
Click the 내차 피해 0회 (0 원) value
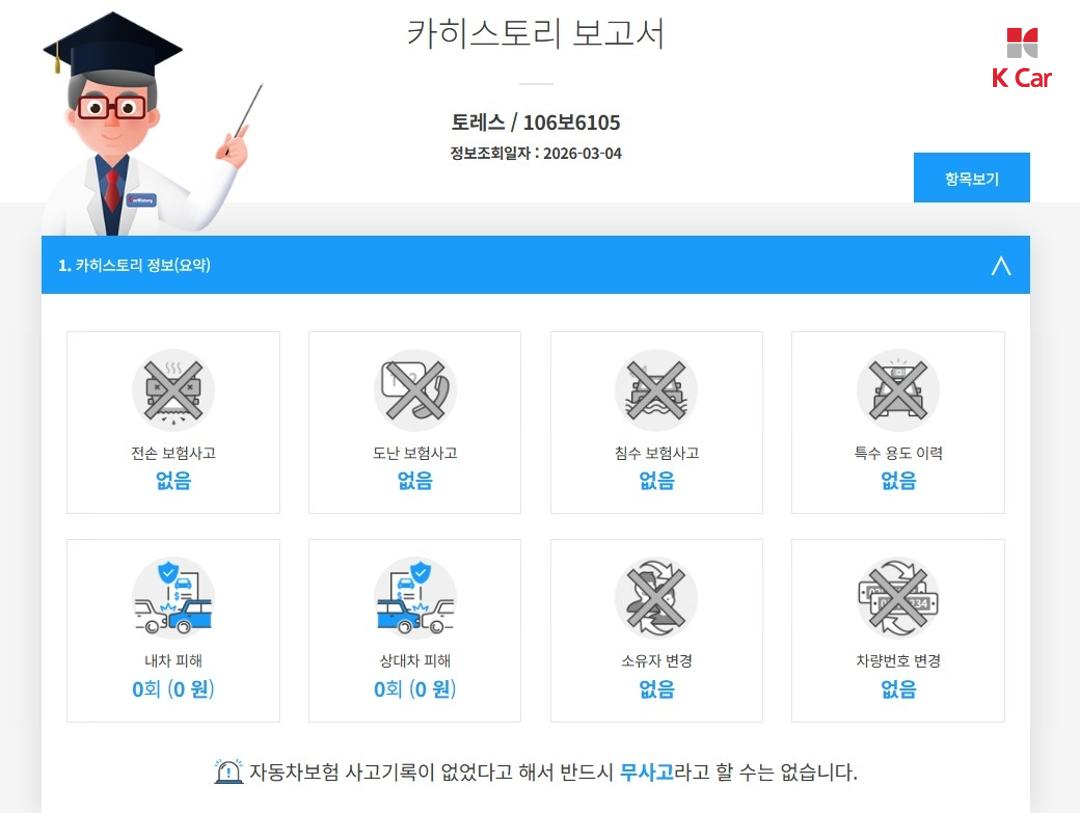[174, 689]
